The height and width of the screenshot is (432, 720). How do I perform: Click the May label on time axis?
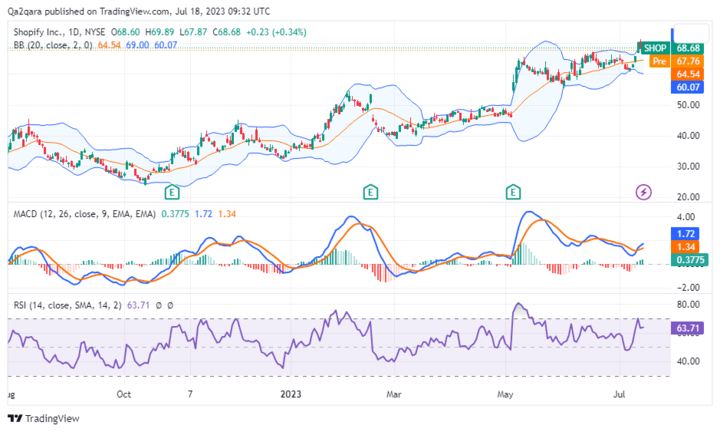pos(505,394)
